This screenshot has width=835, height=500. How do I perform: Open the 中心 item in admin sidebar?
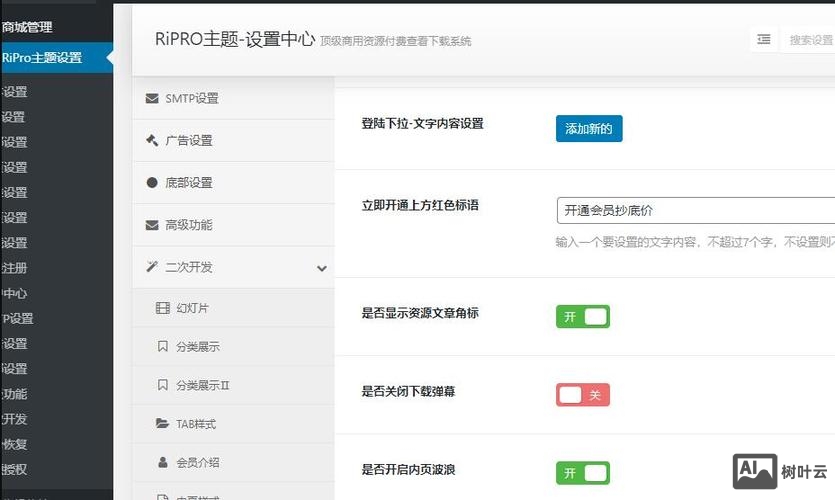pyautogui.click(x=14, y=293)
